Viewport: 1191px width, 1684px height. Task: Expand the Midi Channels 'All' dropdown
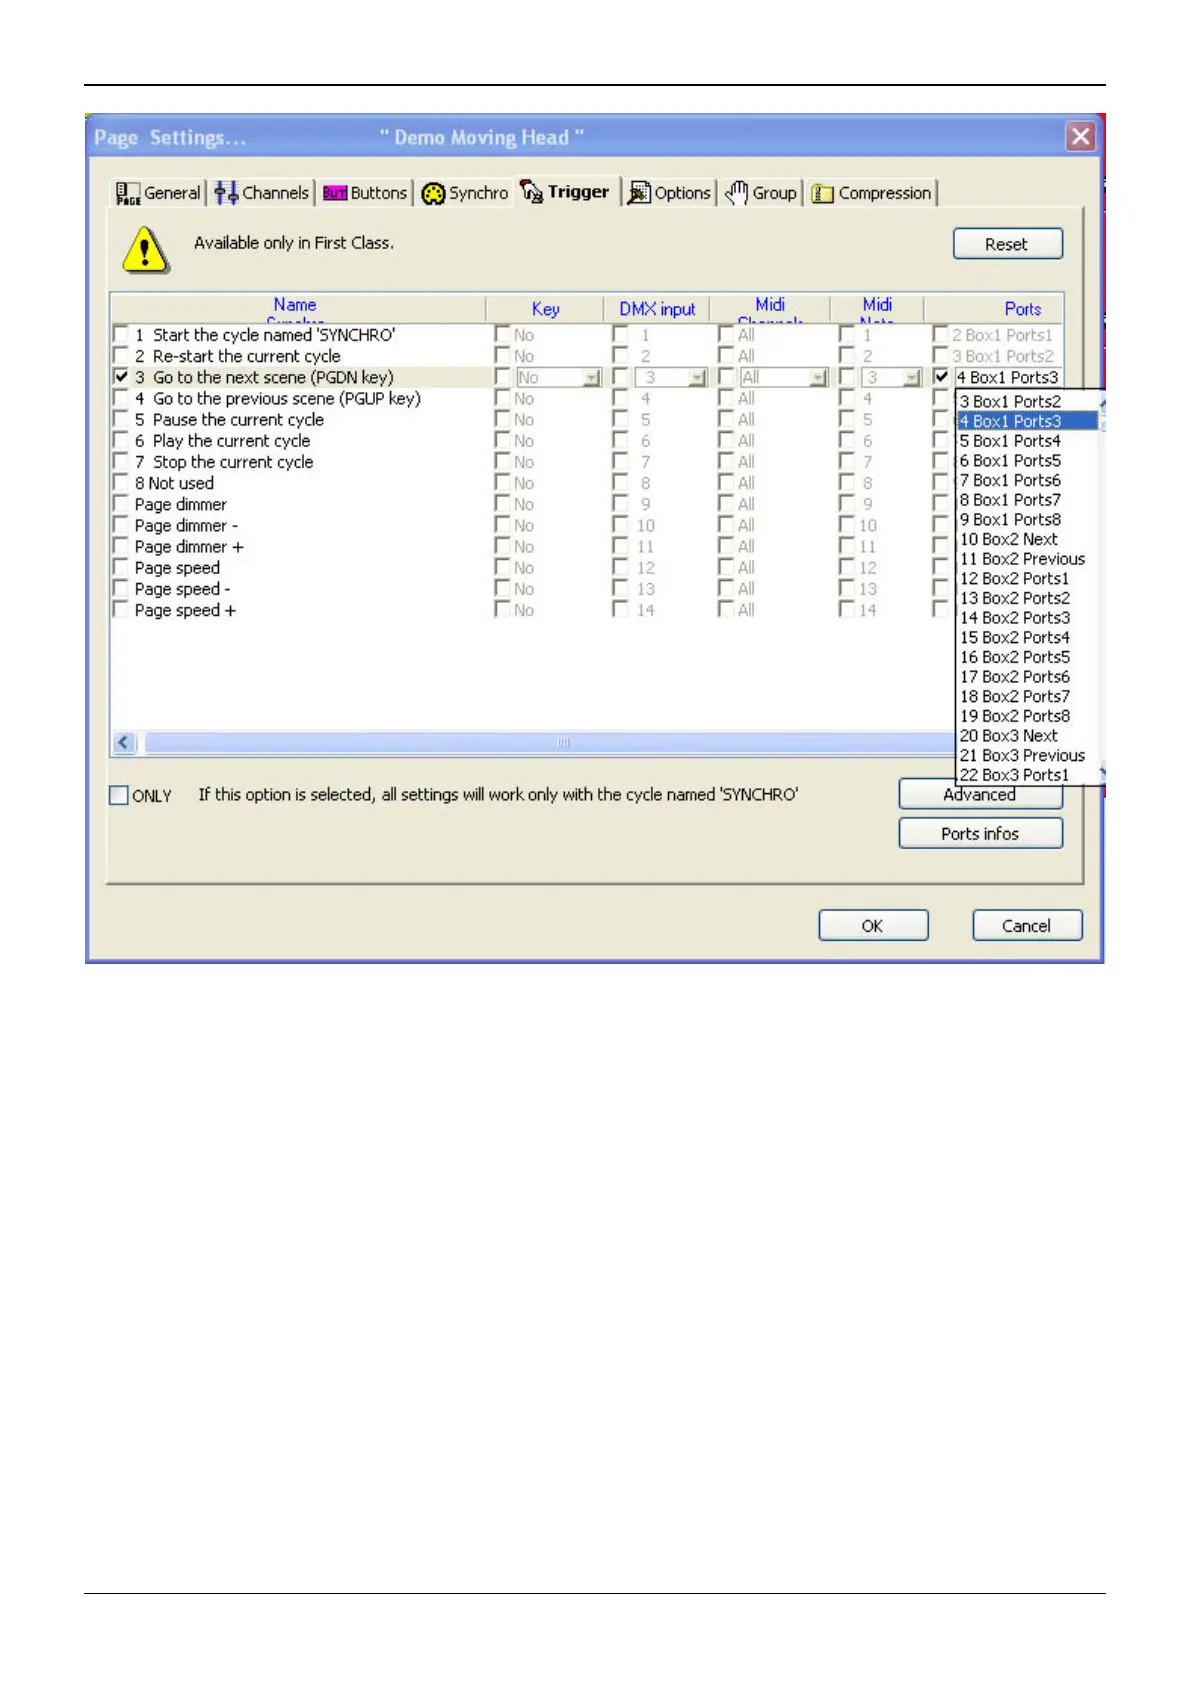point(818,378)
